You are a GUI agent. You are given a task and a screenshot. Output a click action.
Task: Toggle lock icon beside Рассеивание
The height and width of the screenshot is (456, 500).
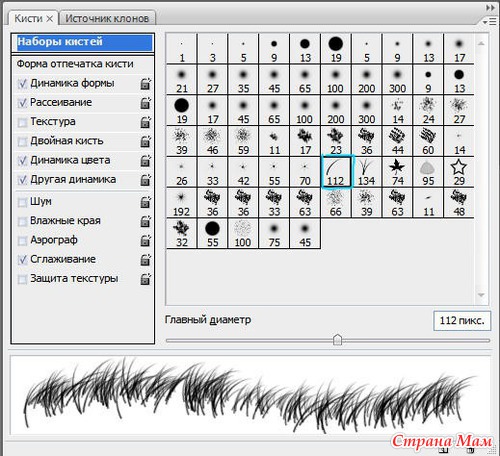pyautogui.click(x=146, y=103)
